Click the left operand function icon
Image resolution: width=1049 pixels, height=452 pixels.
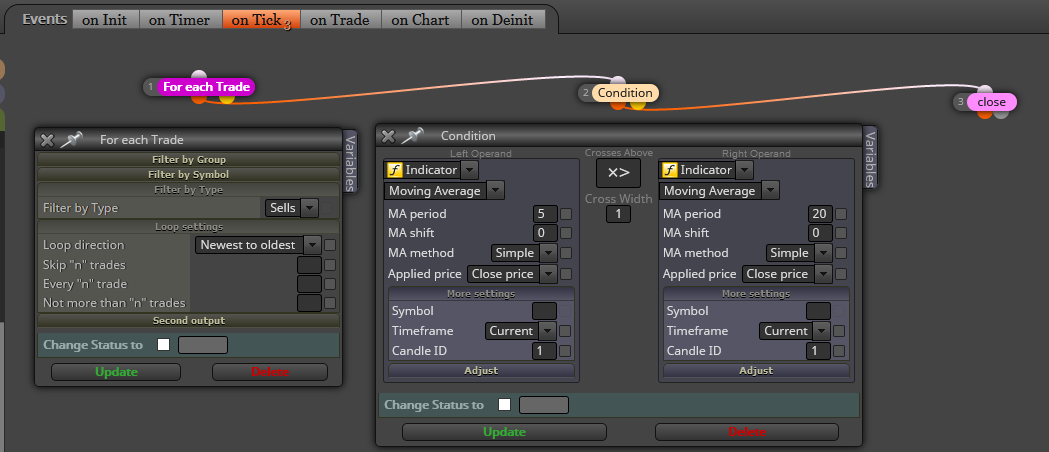tap(394, 170)
